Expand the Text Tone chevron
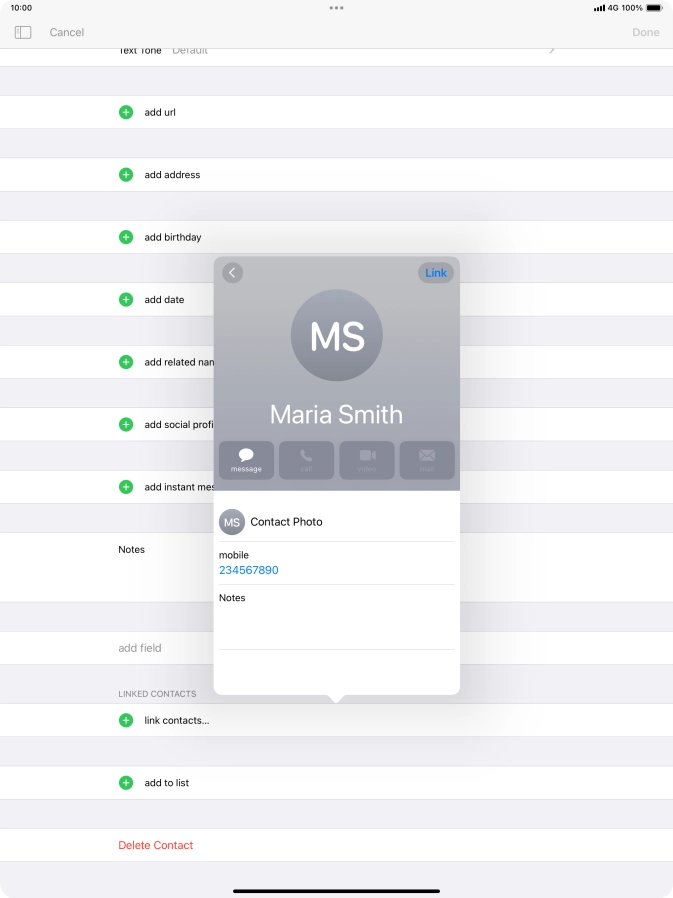 (551, 50)
